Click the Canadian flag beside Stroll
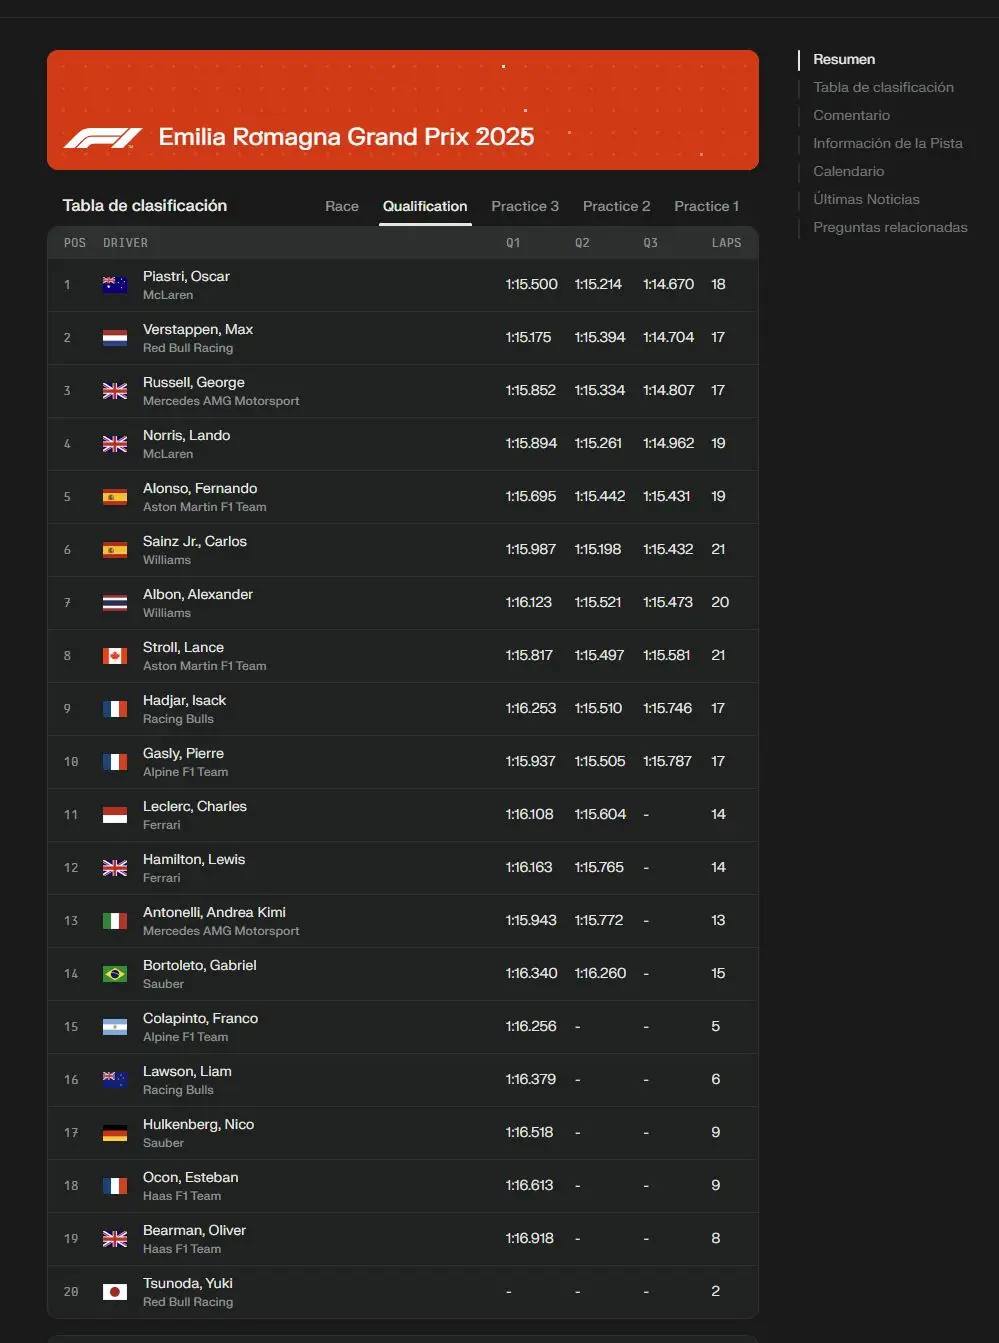The image size is (999, 1343). point(115,656)
